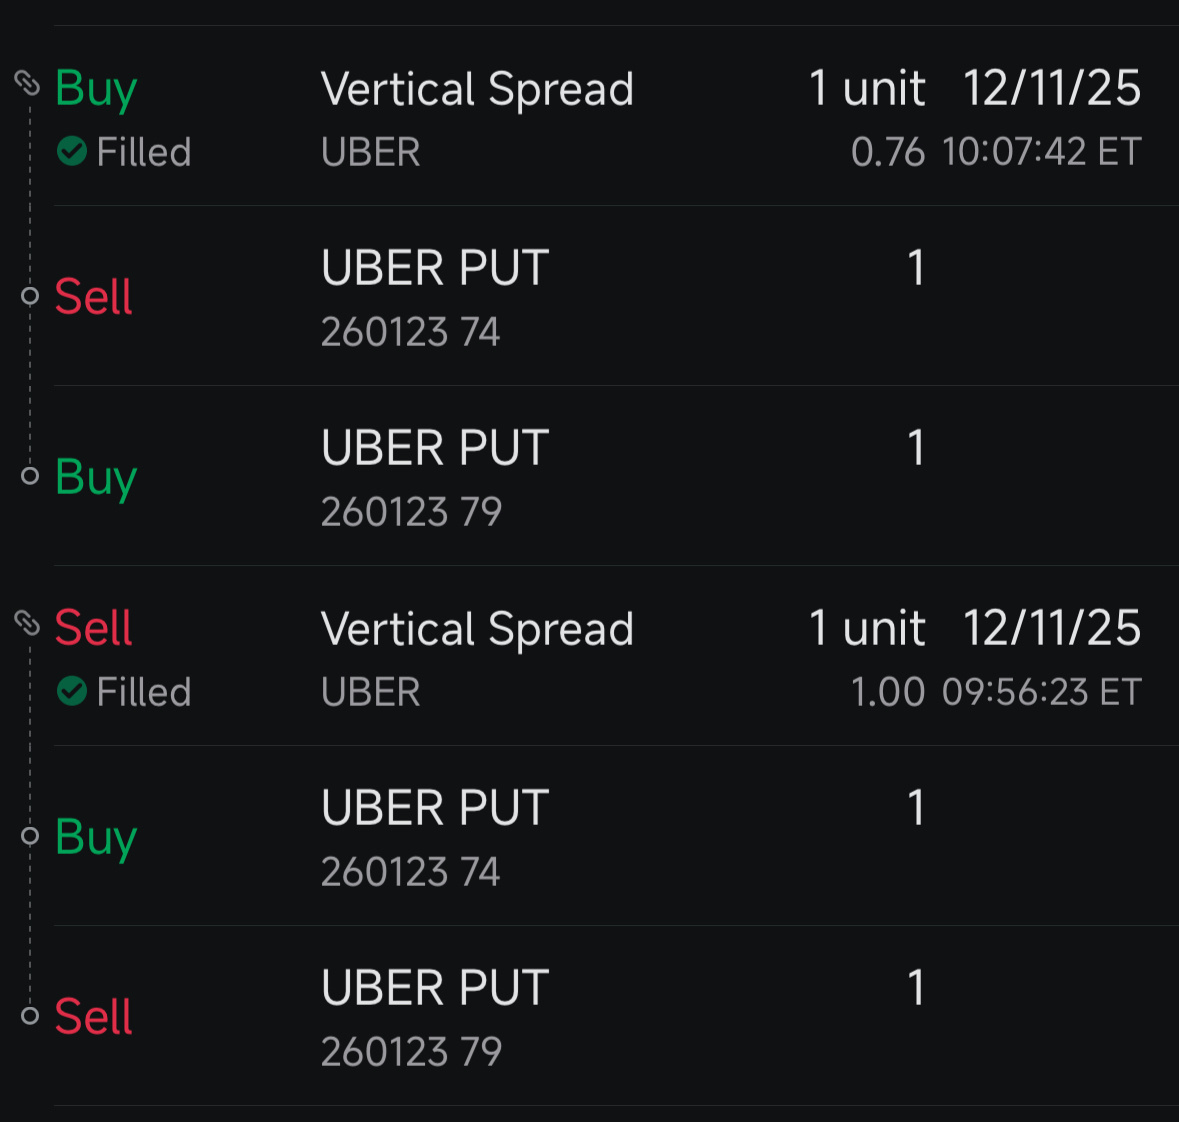Image resolution: width=1179 pixels, height=1122 pixels.
Task: Click the leg node circle beside Buy 74 put
Action: 30,835
